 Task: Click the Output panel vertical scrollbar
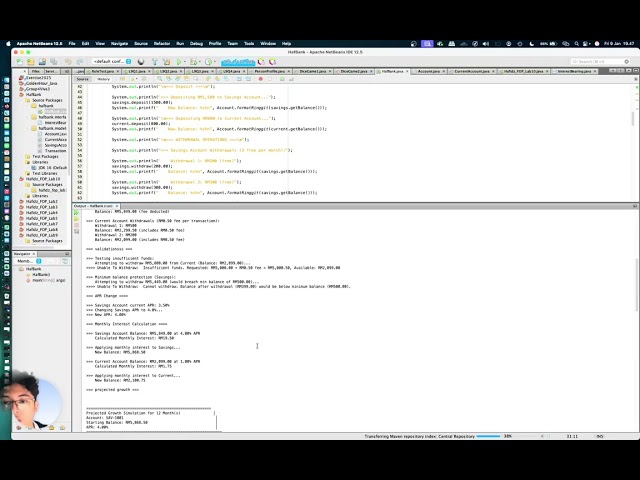636,285
